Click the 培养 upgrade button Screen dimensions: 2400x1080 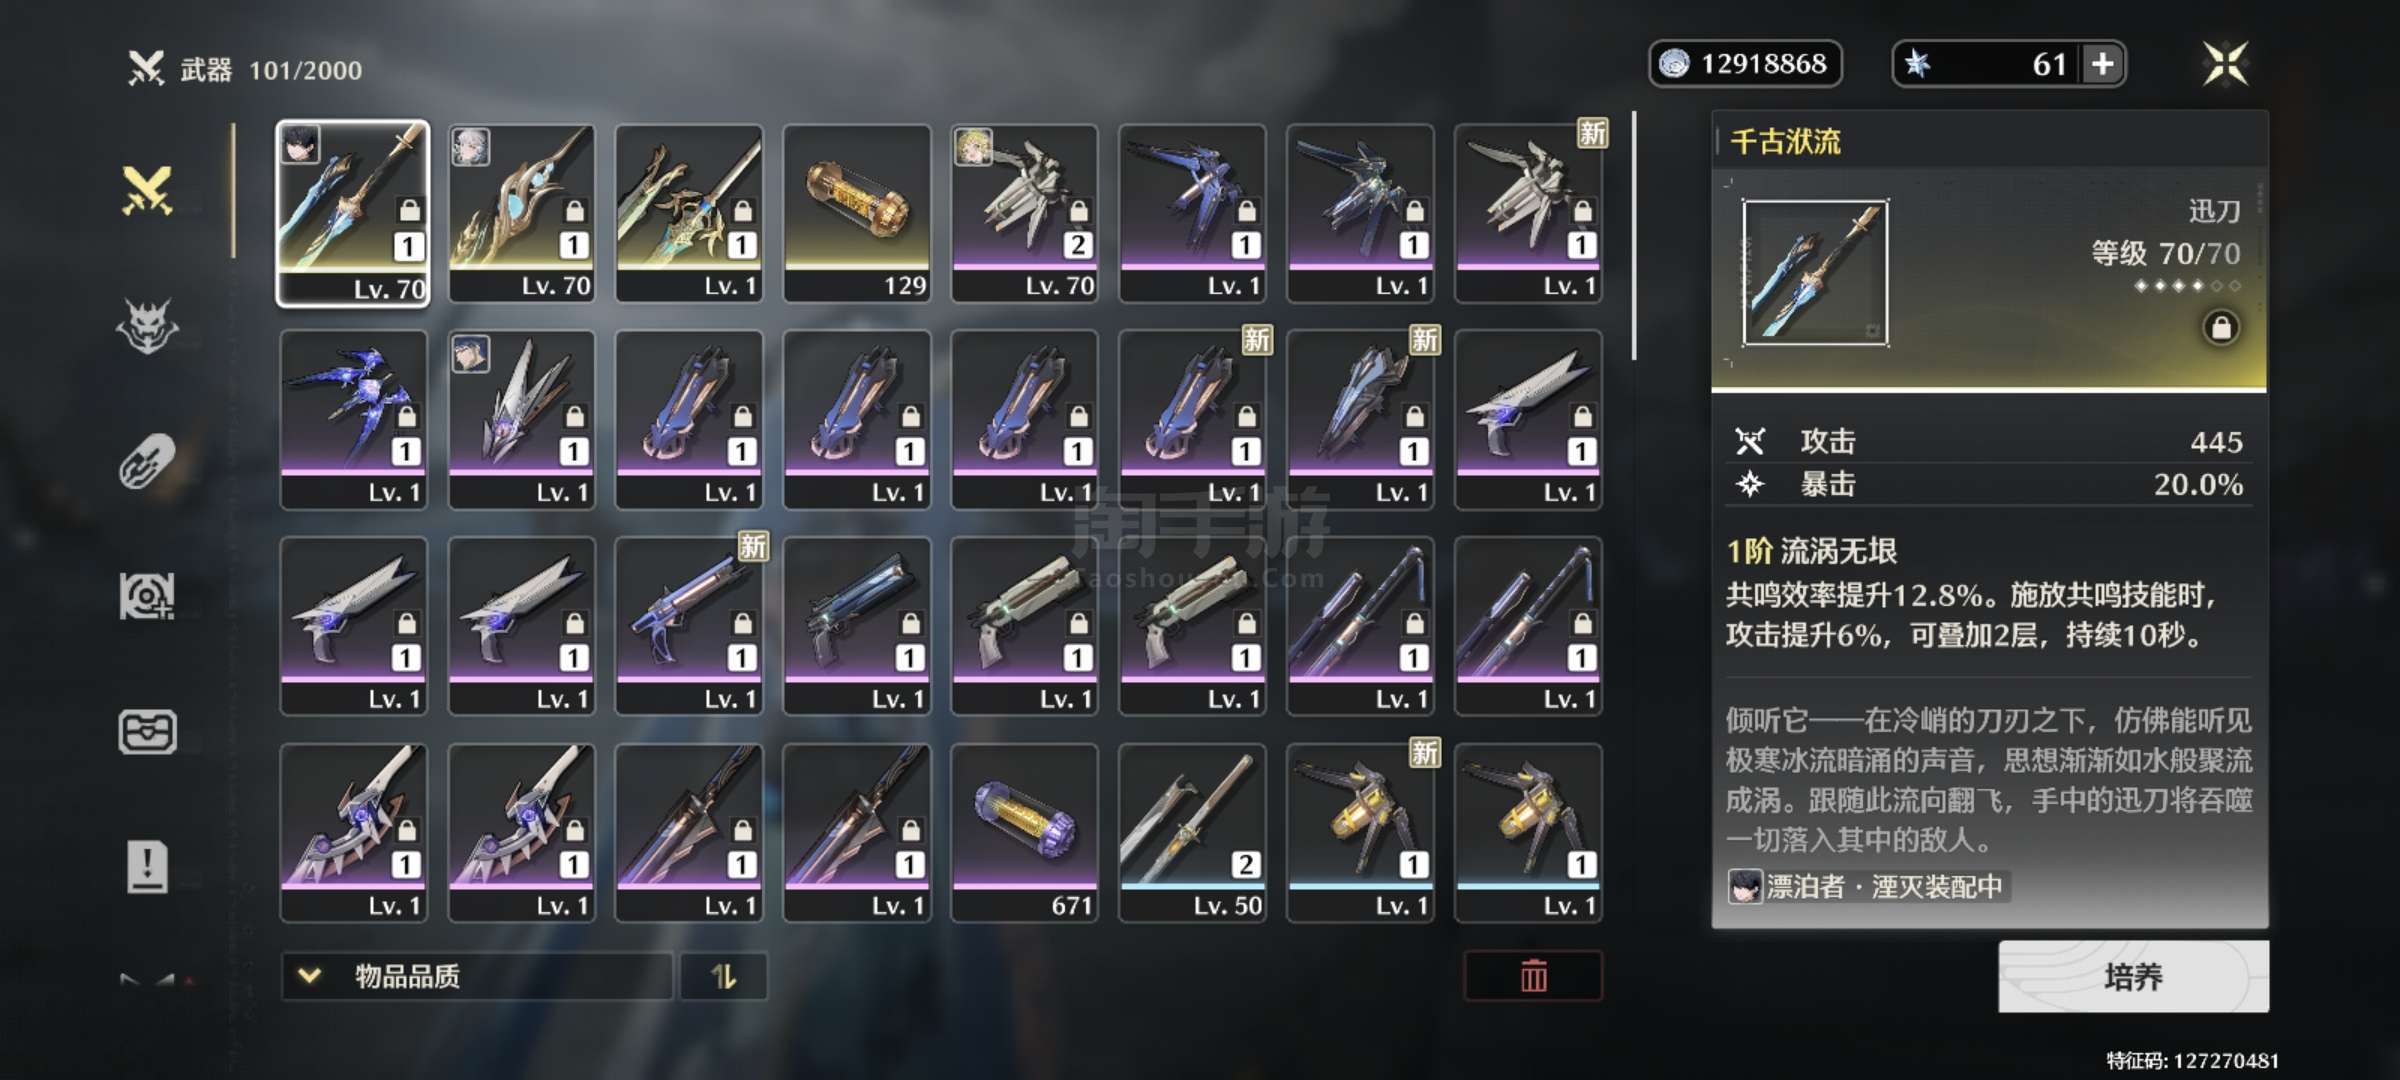[2133, 976]
